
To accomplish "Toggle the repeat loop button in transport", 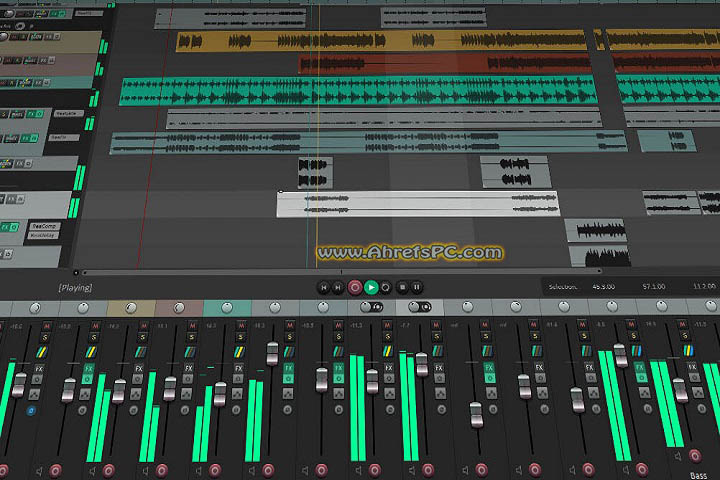I will coord(386,287).
